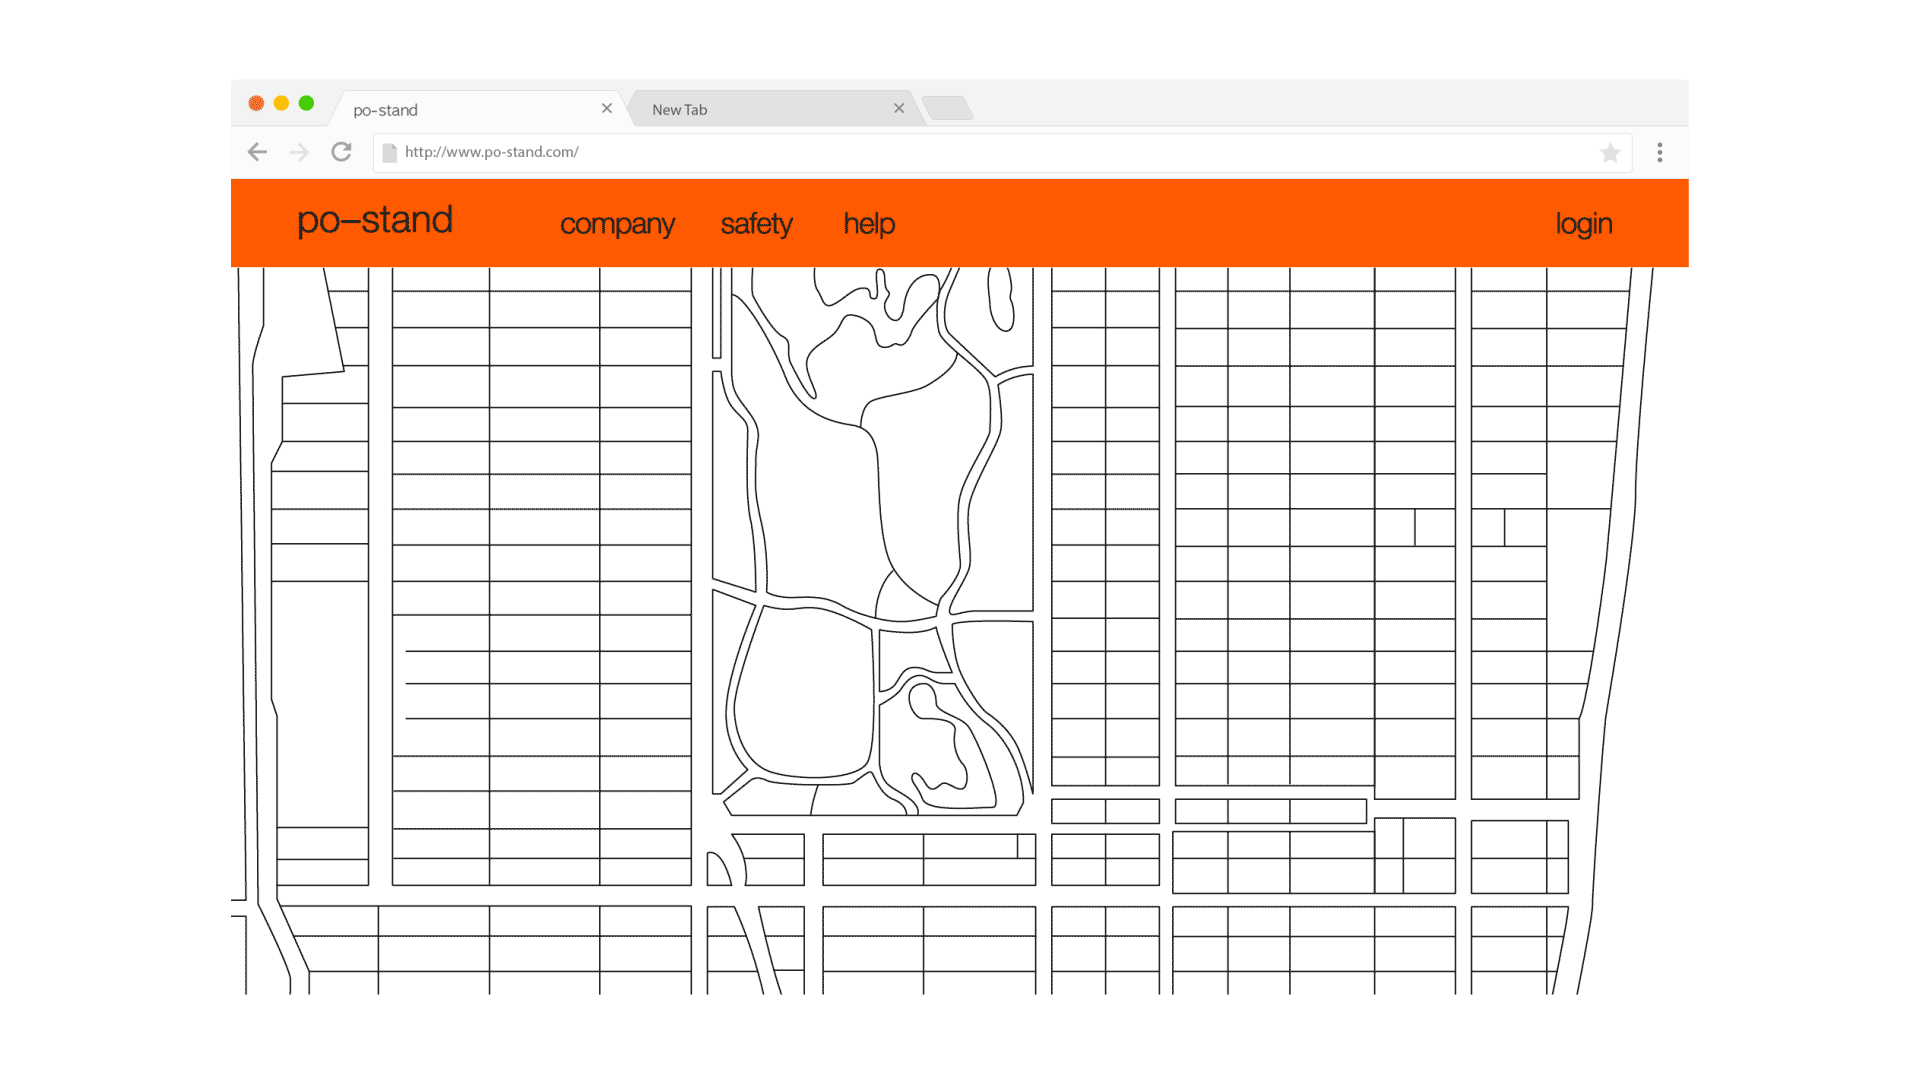Open a new tab with the blank tab button
Image resolution: width=1920 pixels, height=1080 pixels.
coord(947,108)
